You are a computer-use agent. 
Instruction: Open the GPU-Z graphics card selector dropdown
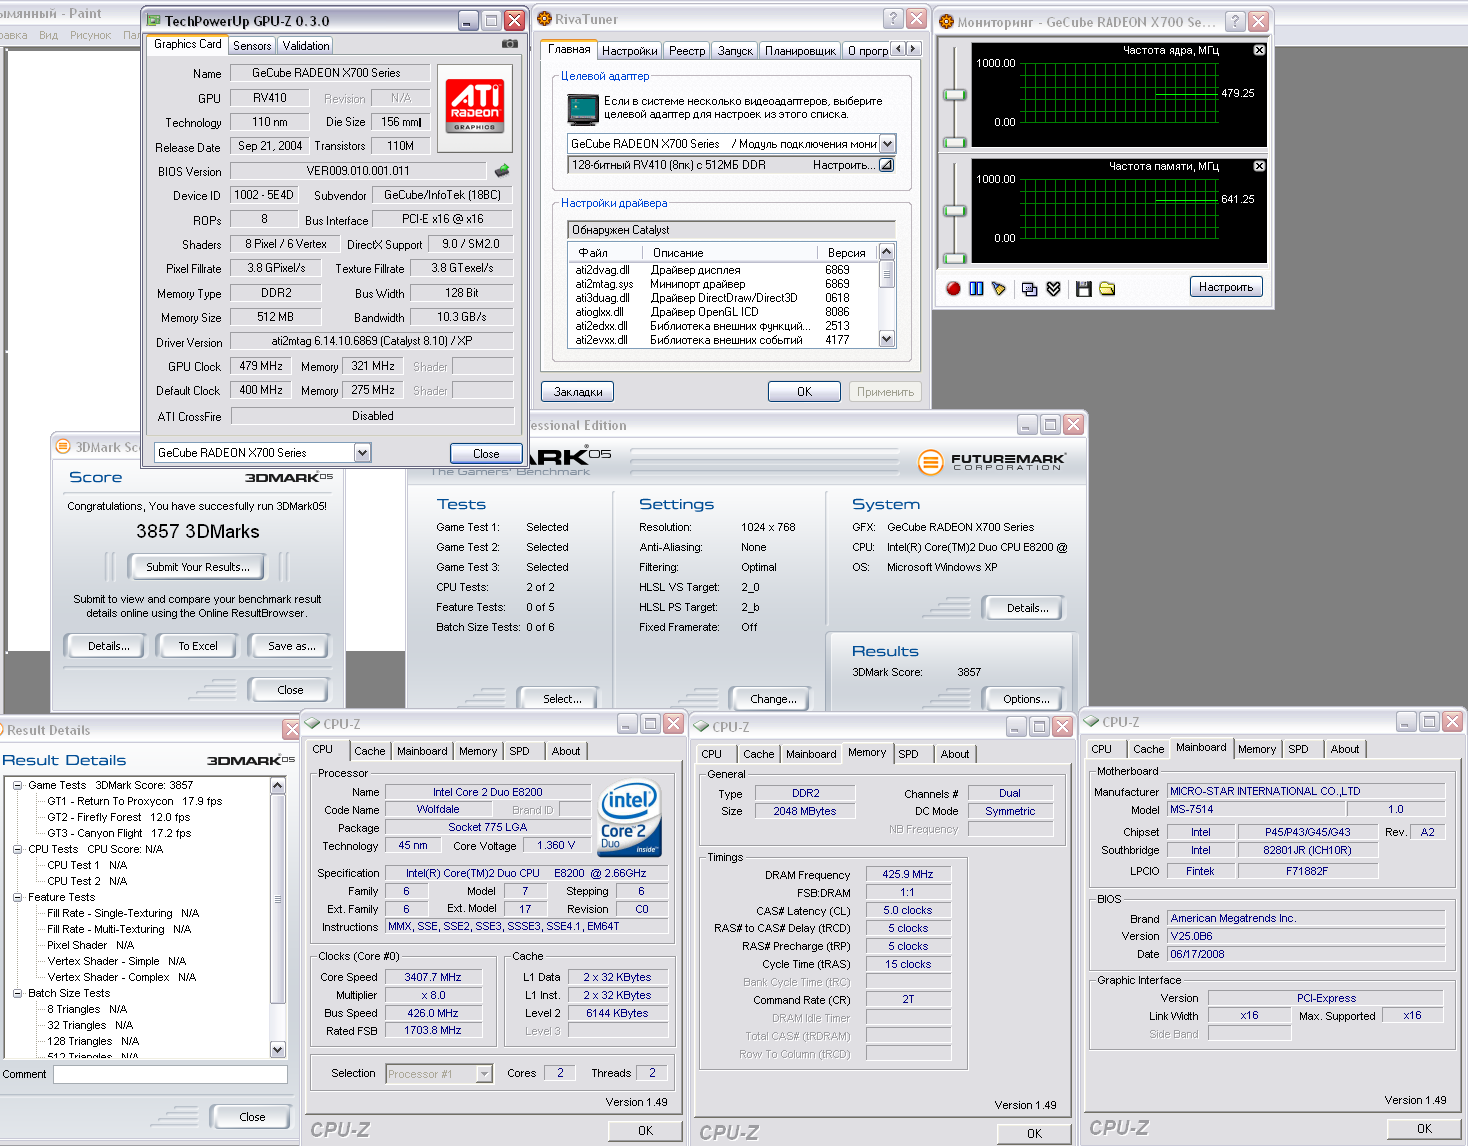coord(362,453)
